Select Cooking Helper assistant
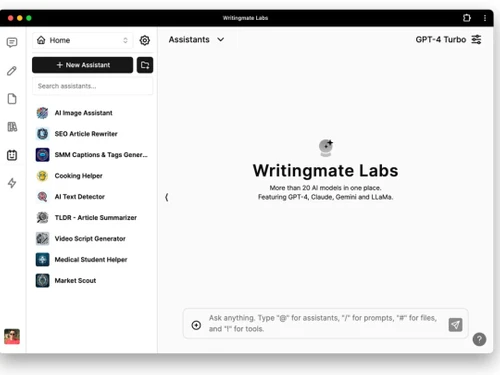500x375 pixels. click(x=93, y=176)
